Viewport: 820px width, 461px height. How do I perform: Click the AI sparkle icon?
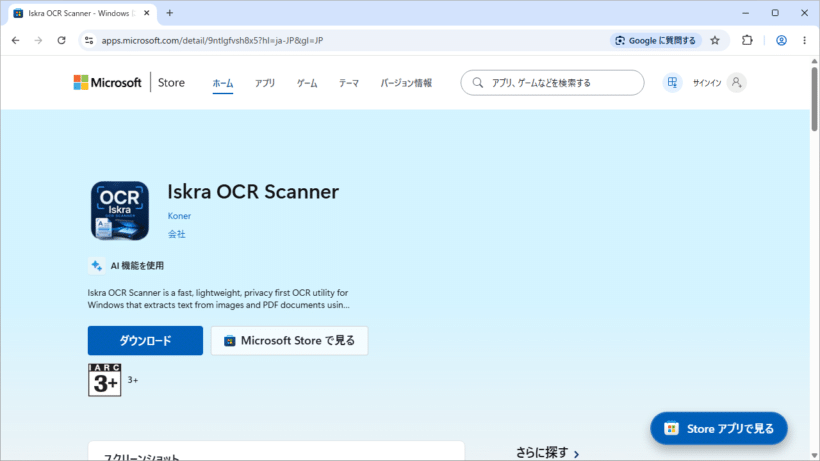(96, 266)
